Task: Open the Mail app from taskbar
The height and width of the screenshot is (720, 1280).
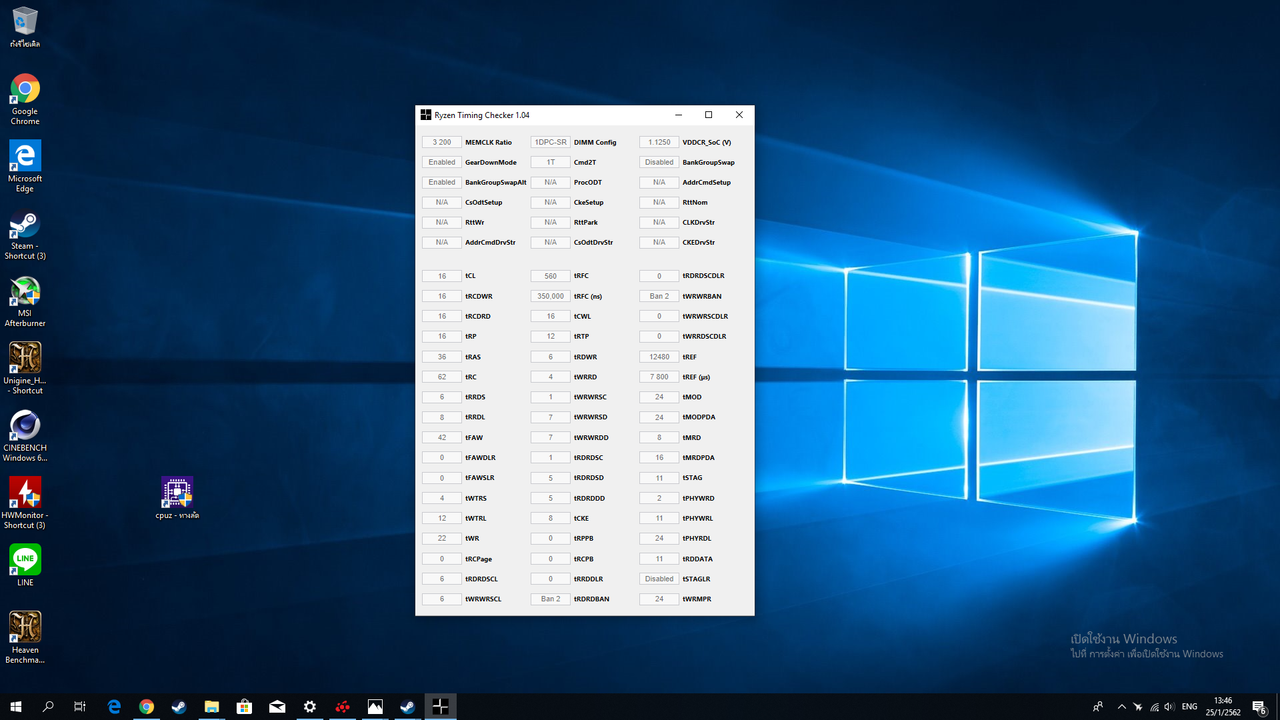Action: click(277, 706)
